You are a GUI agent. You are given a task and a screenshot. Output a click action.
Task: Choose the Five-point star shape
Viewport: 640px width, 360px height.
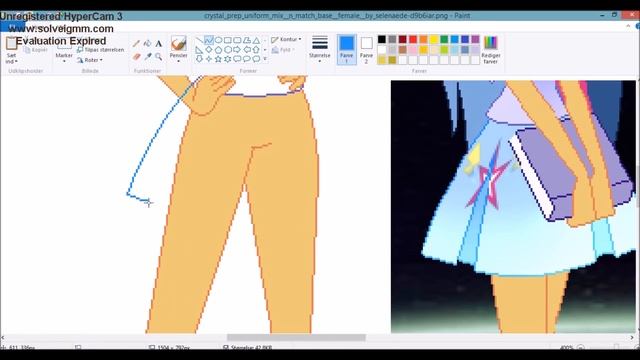point(218,59)
